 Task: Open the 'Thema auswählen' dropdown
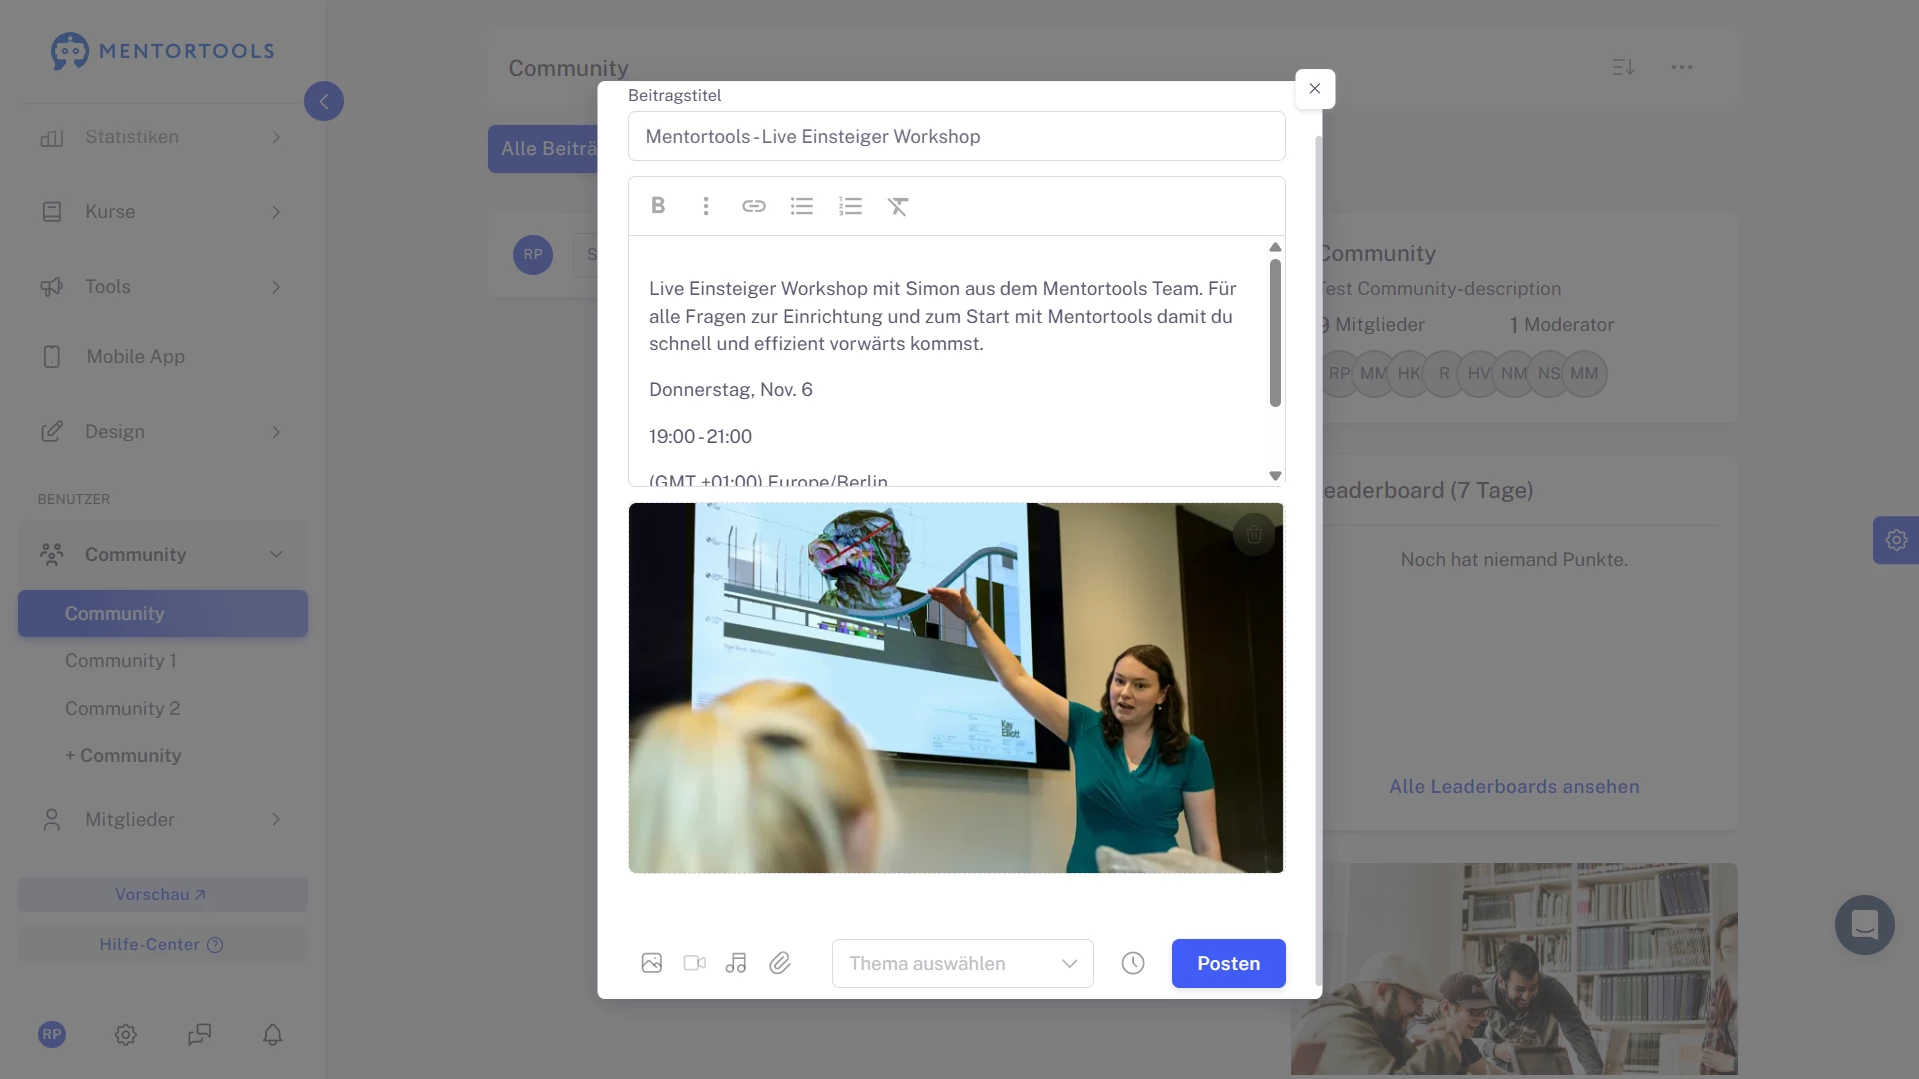(x=961, y=963)
